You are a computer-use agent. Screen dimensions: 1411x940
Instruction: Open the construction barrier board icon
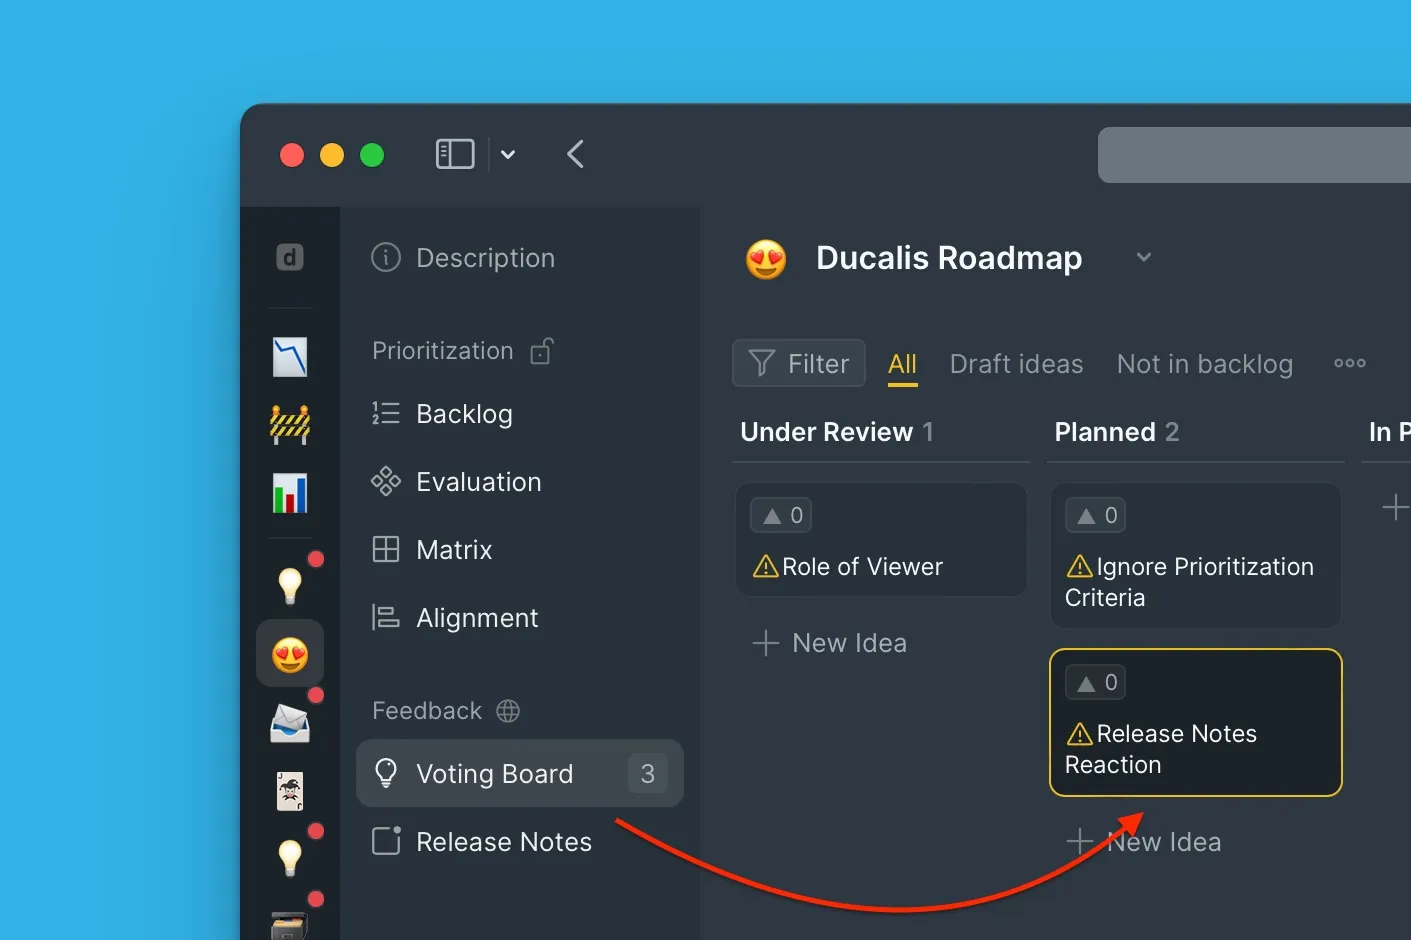290,425
